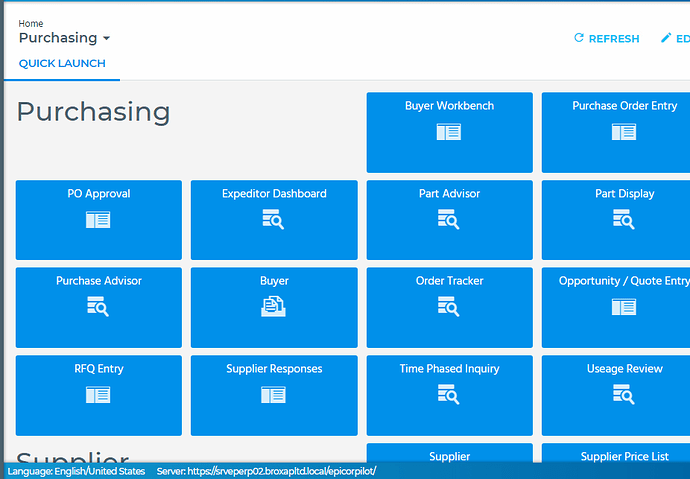Click the Supplier Responses tile title
The width and height of the screenshot is (690, 479).
pyautogui.click(x=274, y=369)
